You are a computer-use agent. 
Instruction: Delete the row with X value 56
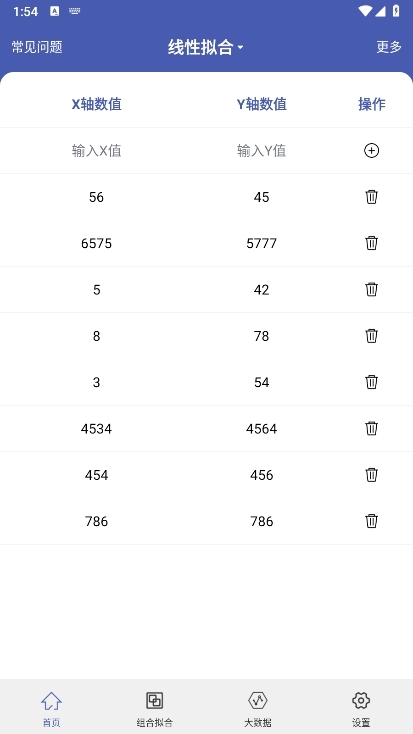[371, 197]
